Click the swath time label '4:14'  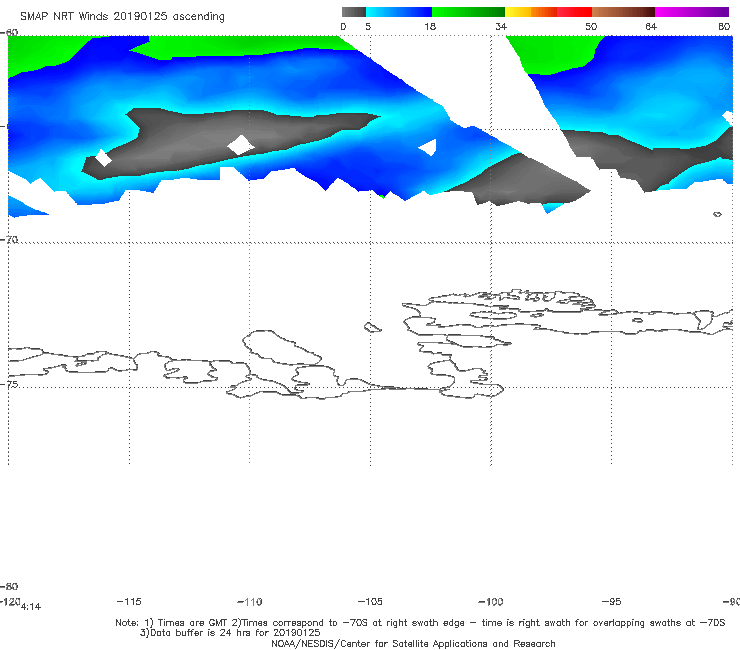(x=31, y=607)
